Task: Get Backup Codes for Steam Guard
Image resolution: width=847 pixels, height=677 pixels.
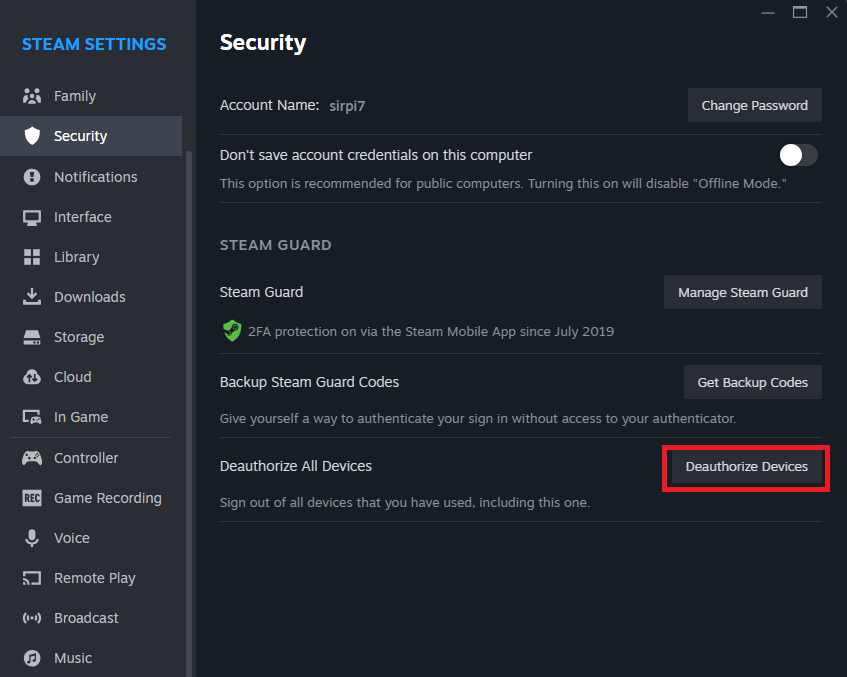Action: [752, 383]
